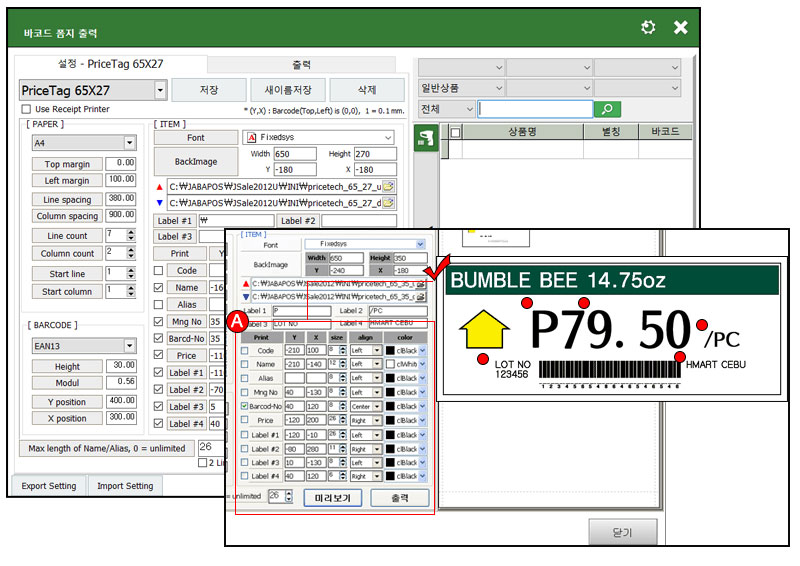
Task: Click the product search input field
Action: pyautogui.click(x=536, y=109)
